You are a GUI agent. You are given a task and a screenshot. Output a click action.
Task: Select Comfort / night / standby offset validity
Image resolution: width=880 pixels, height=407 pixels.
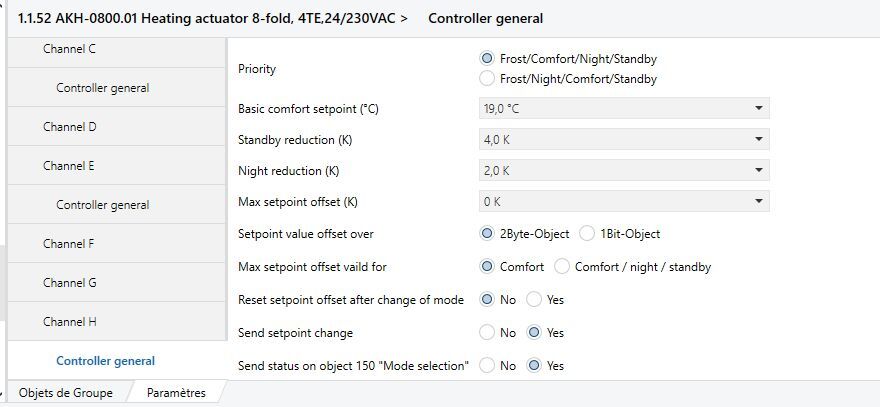tap(562, 267)
